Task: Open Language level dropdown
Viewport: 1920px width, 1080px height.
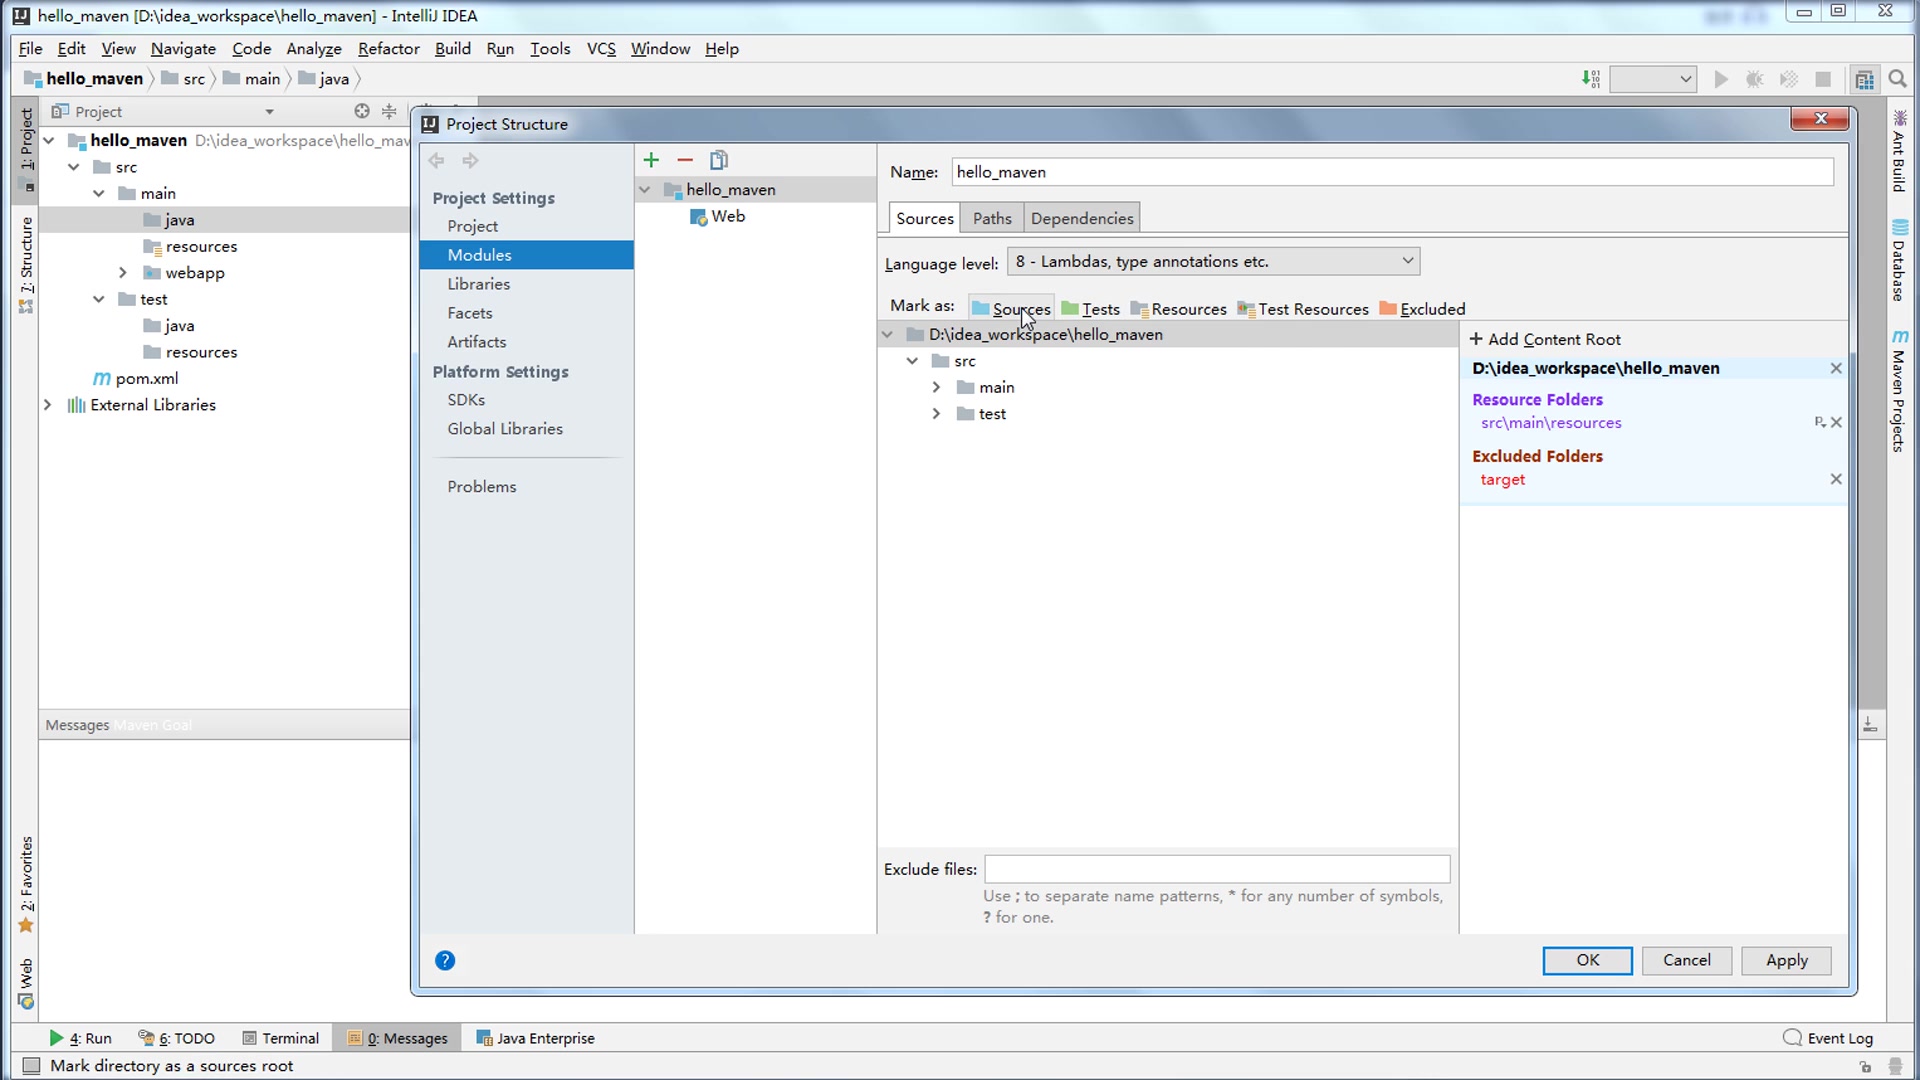Action: coord(1407,261)
